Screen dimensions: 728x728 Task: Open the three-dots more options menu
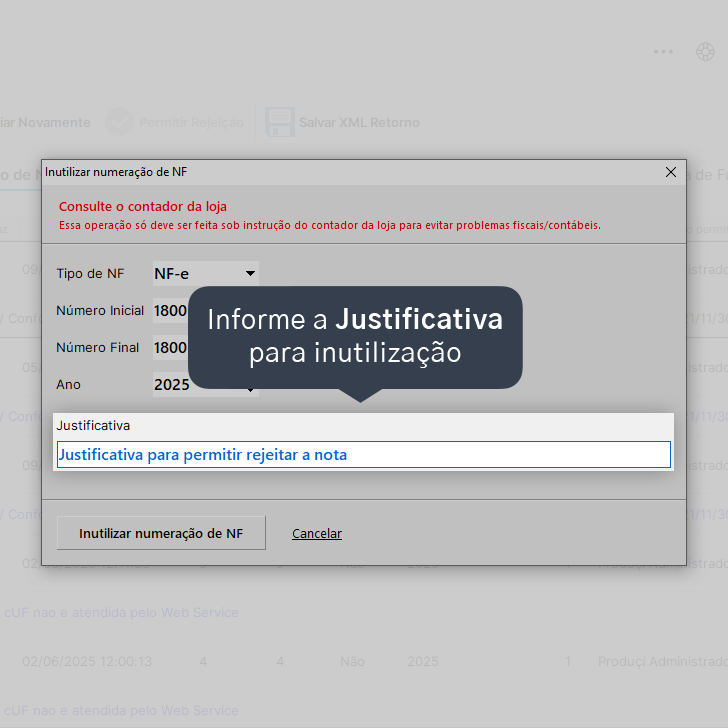(x=663, y=52)
